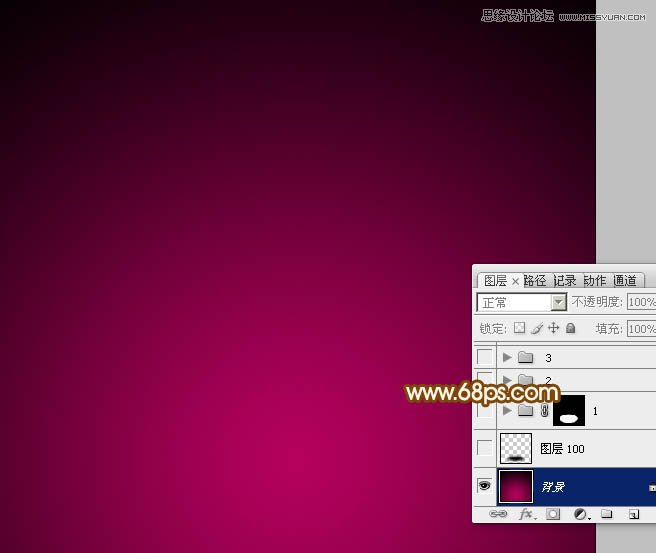Open the fx layer style menu
Screen dimensions: 656x553
coord(526,514)
